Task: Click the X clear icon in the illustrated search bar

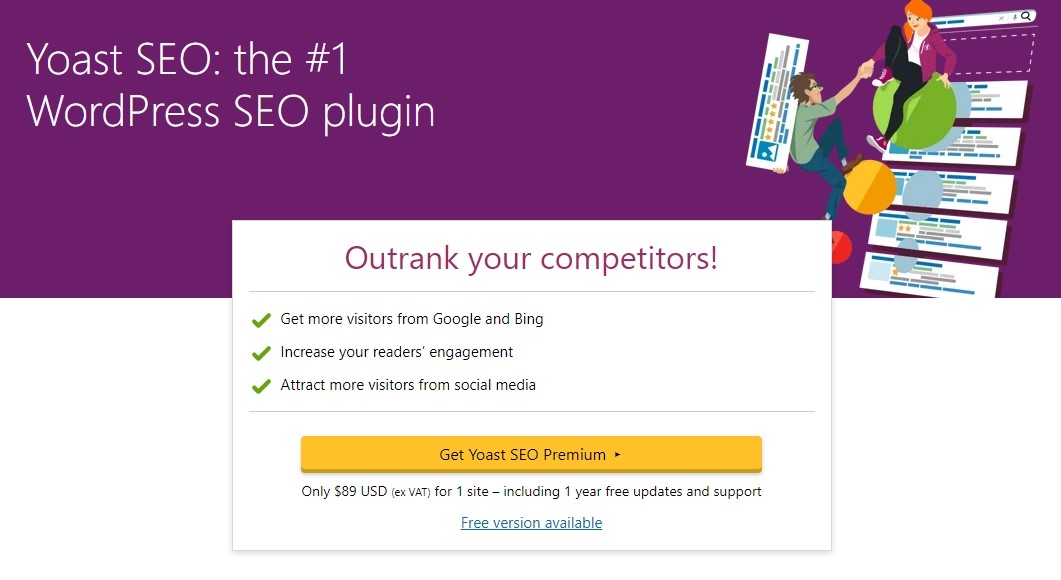Action: coord(1000,16)
